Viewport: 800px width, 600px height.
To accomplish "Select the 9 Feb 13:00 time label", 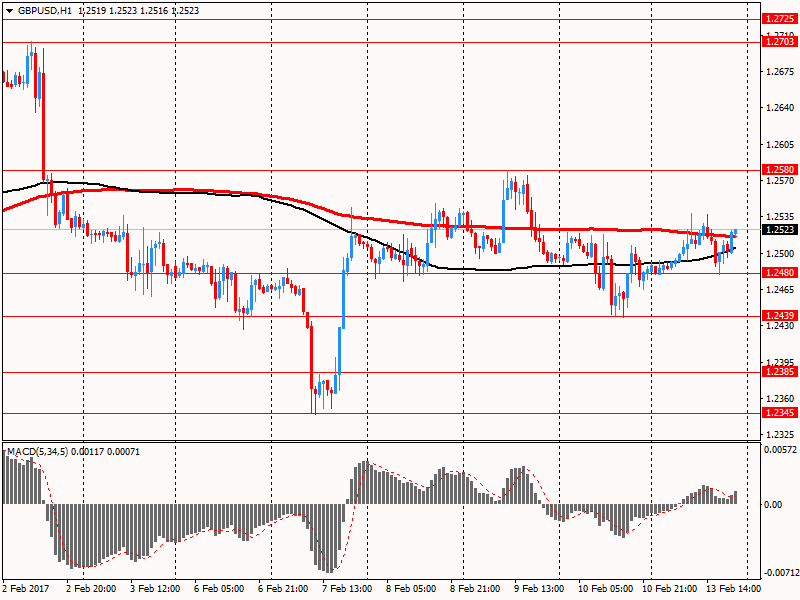I will (540, 590).
